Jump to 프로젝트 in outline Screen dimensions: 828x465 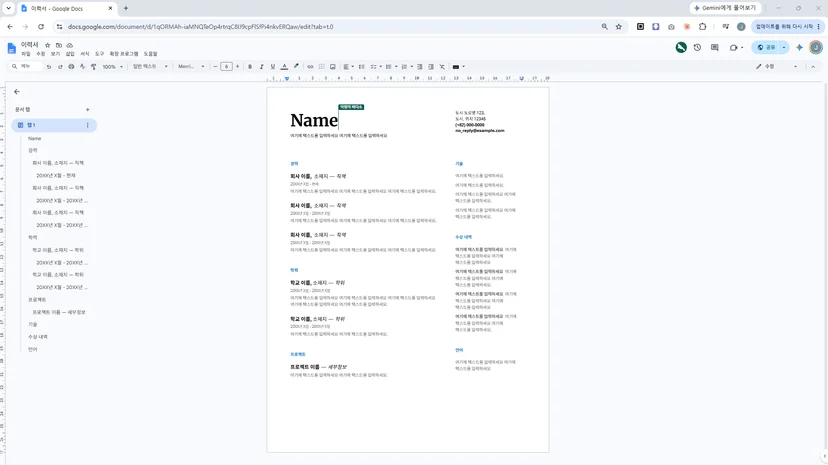point(37,300)
